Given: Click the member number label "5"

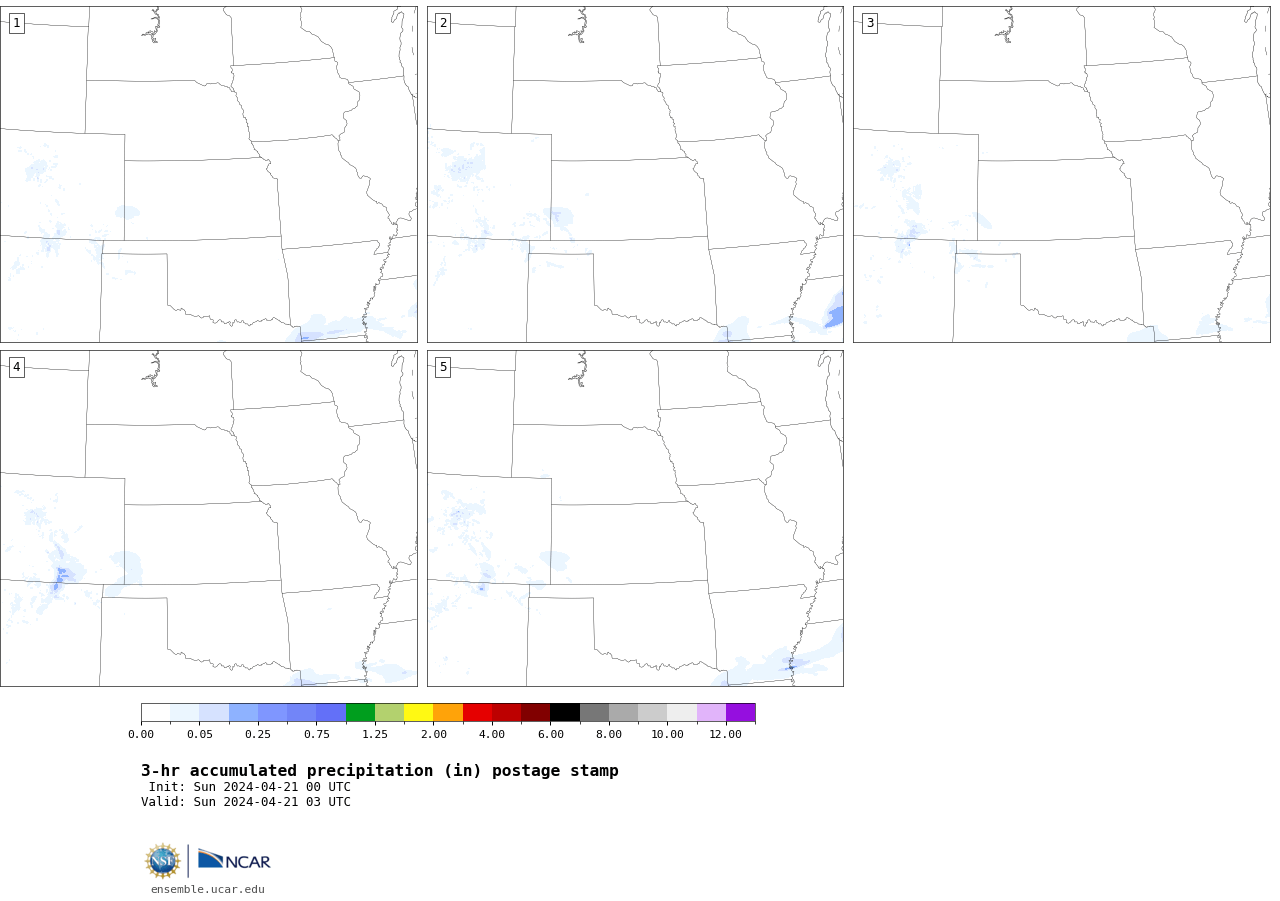Looking at the screenshot, I should tap(443, 367).
